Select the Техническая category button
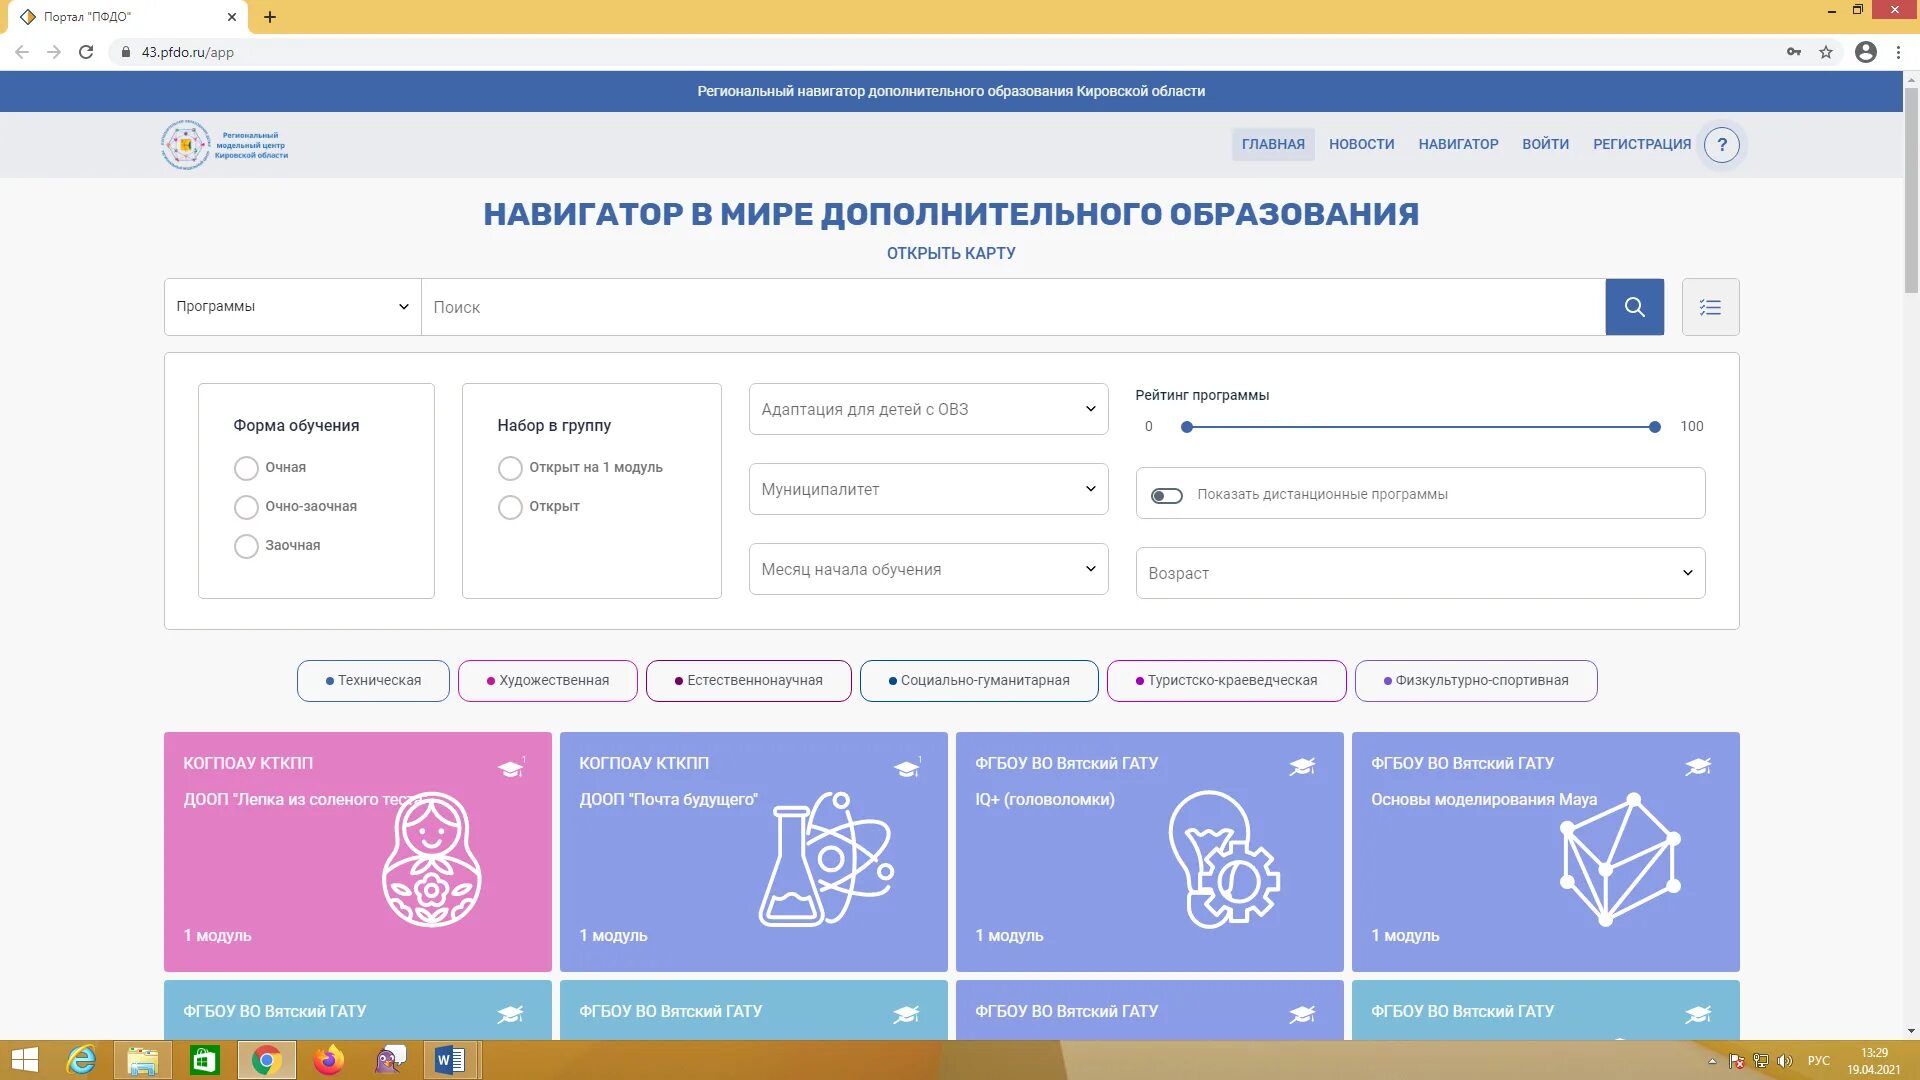 click(x=373, y=681)
